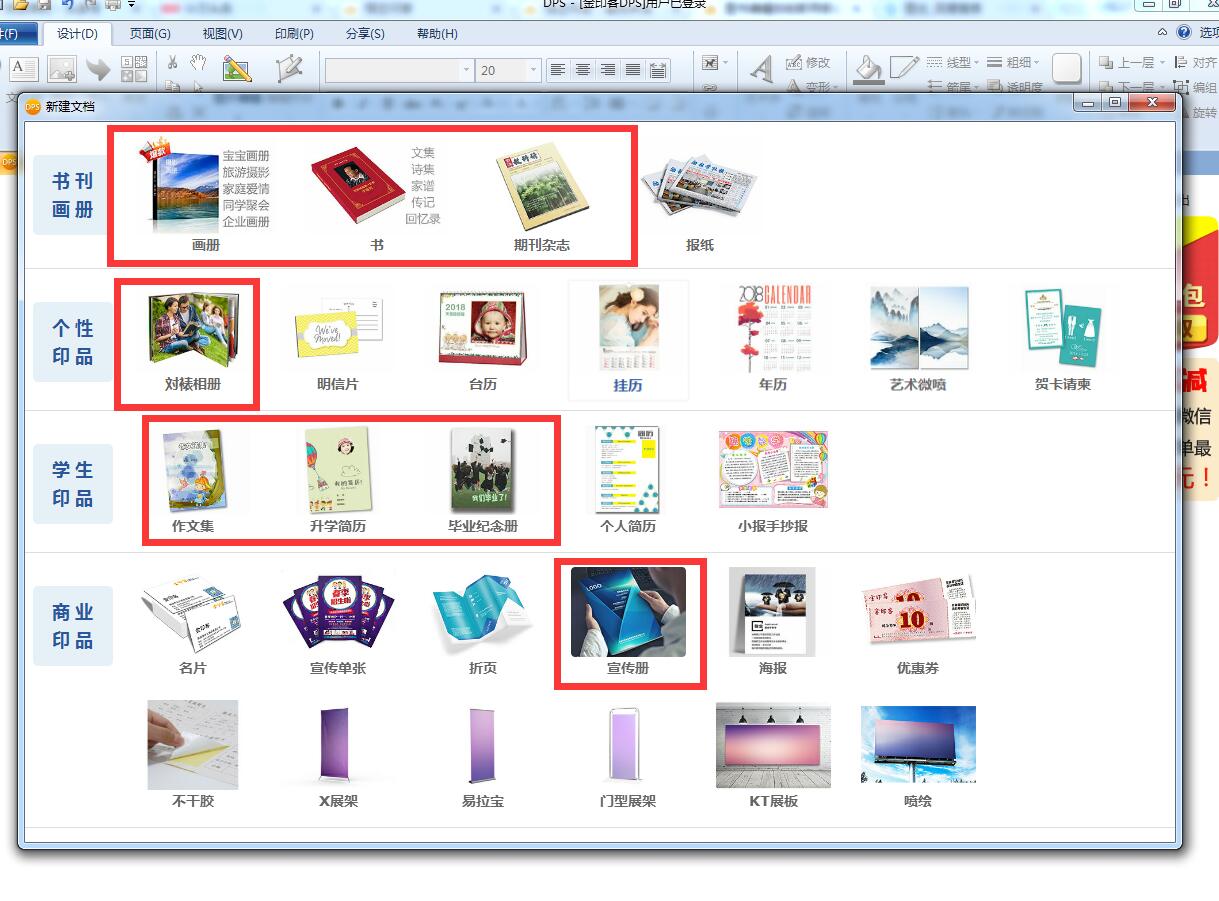Click the insert image icon in ribbon
The height and width of the screenshot is (901, 1219).
pos(62,68)
